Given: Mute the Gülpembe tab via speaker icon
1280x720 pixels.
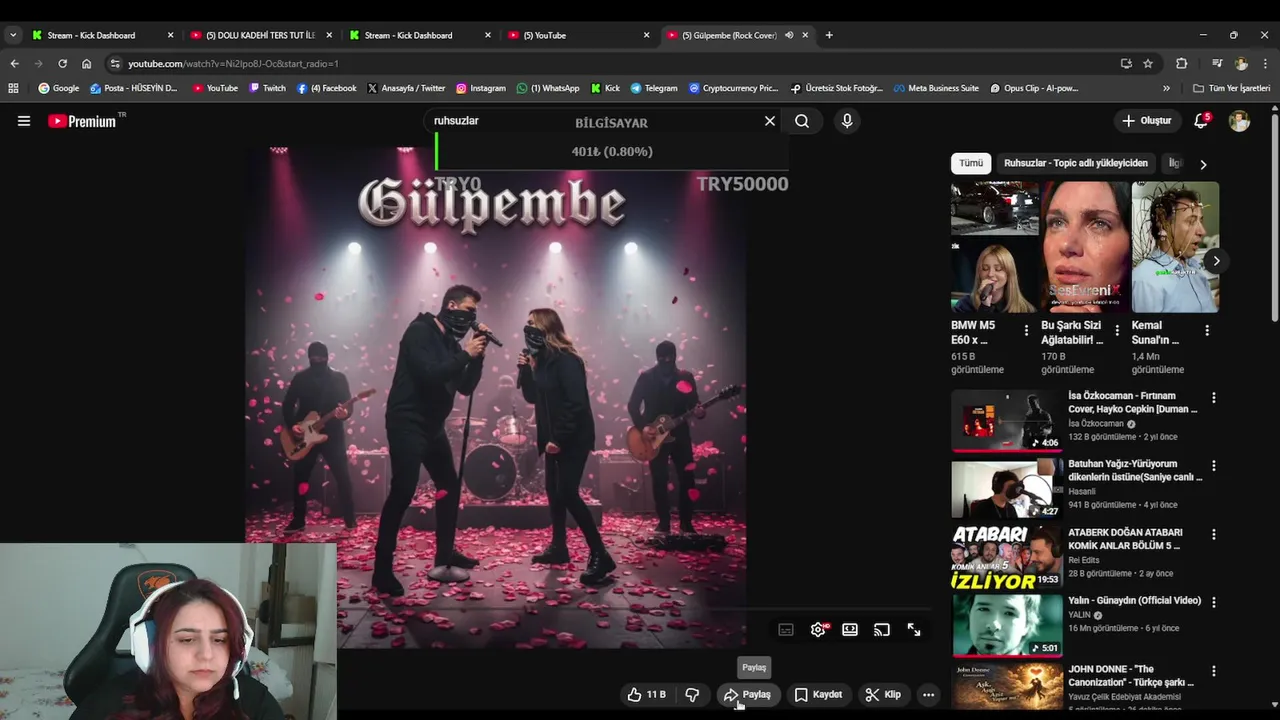Looking at the screenshot, I should [x=789, y=35].
